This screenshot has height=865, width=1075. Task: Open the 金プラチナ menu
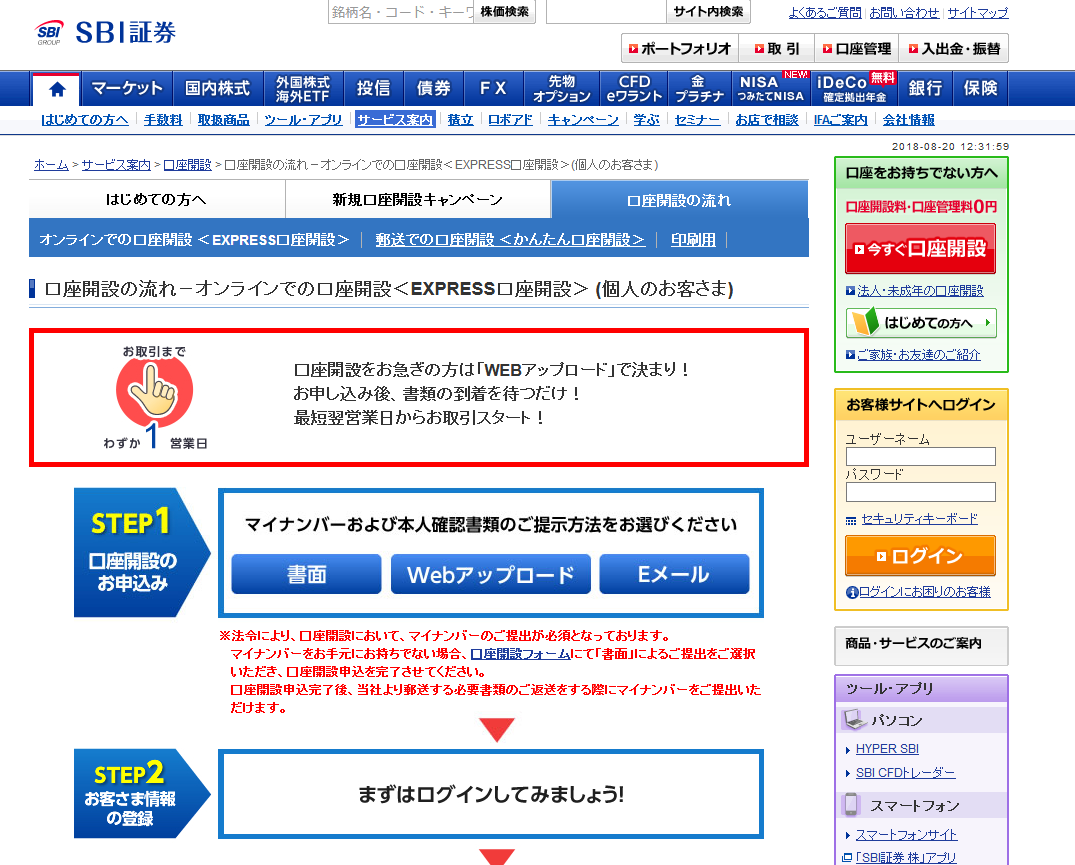pos(699,88)
